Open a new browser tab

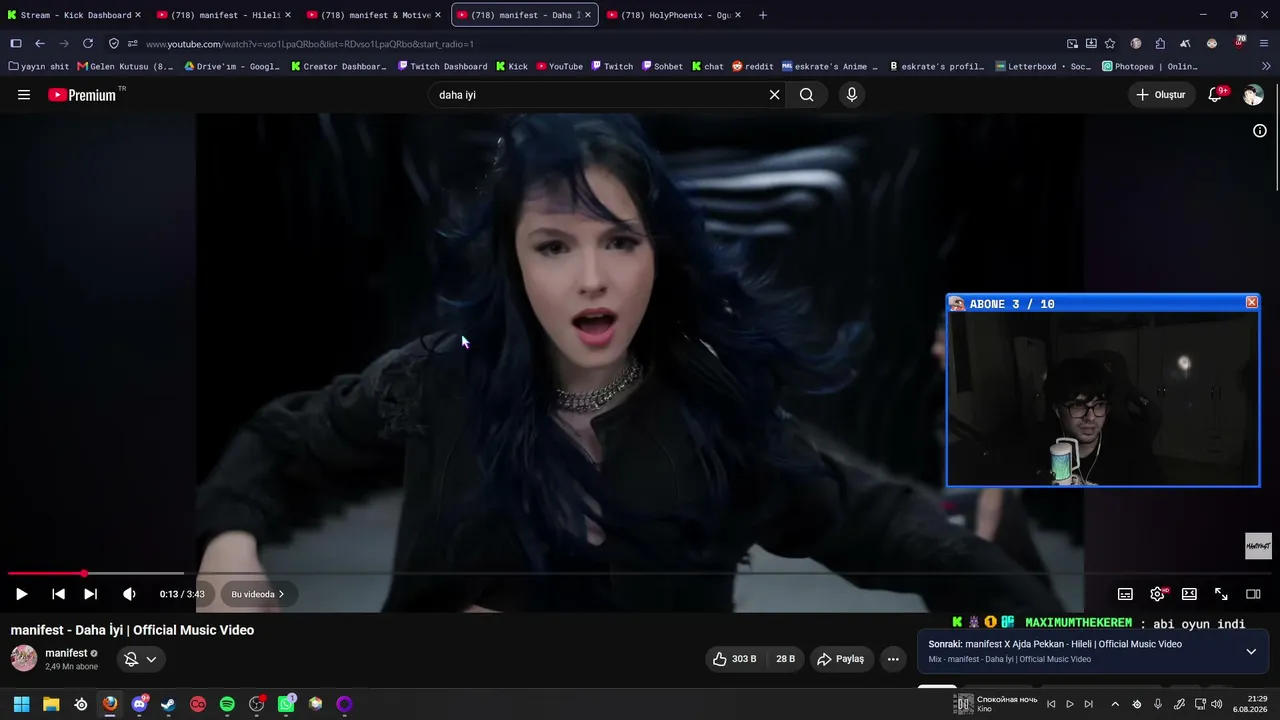coord(763,15)
